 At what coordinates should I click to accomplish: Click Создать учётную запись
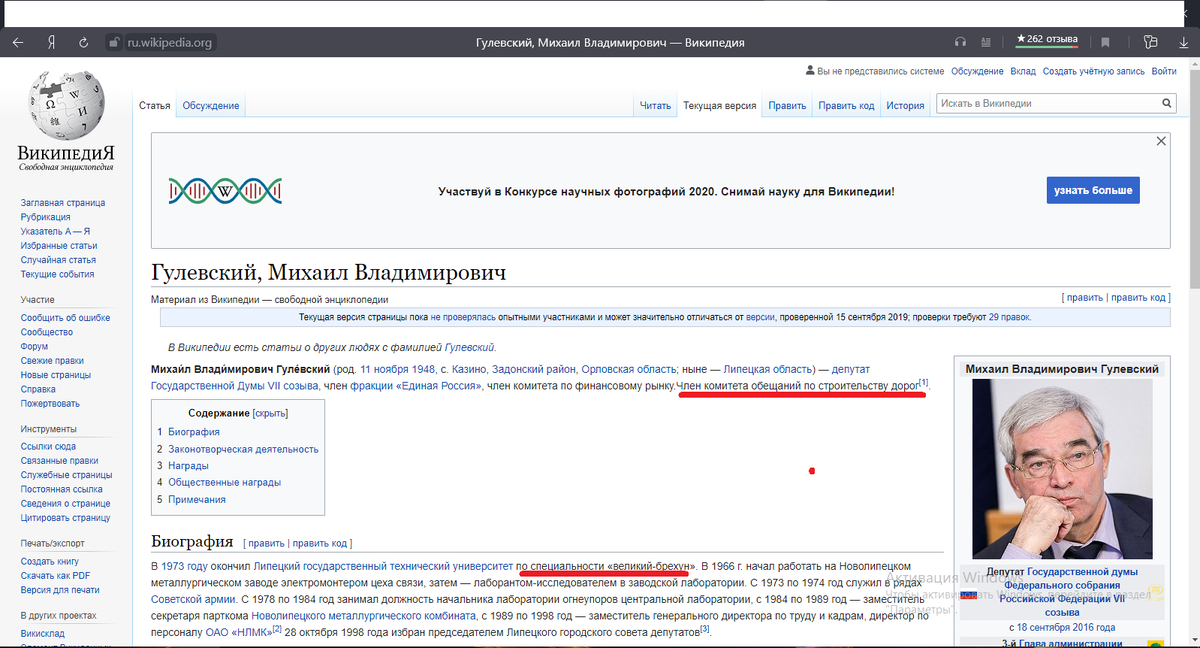point(1093,71)
